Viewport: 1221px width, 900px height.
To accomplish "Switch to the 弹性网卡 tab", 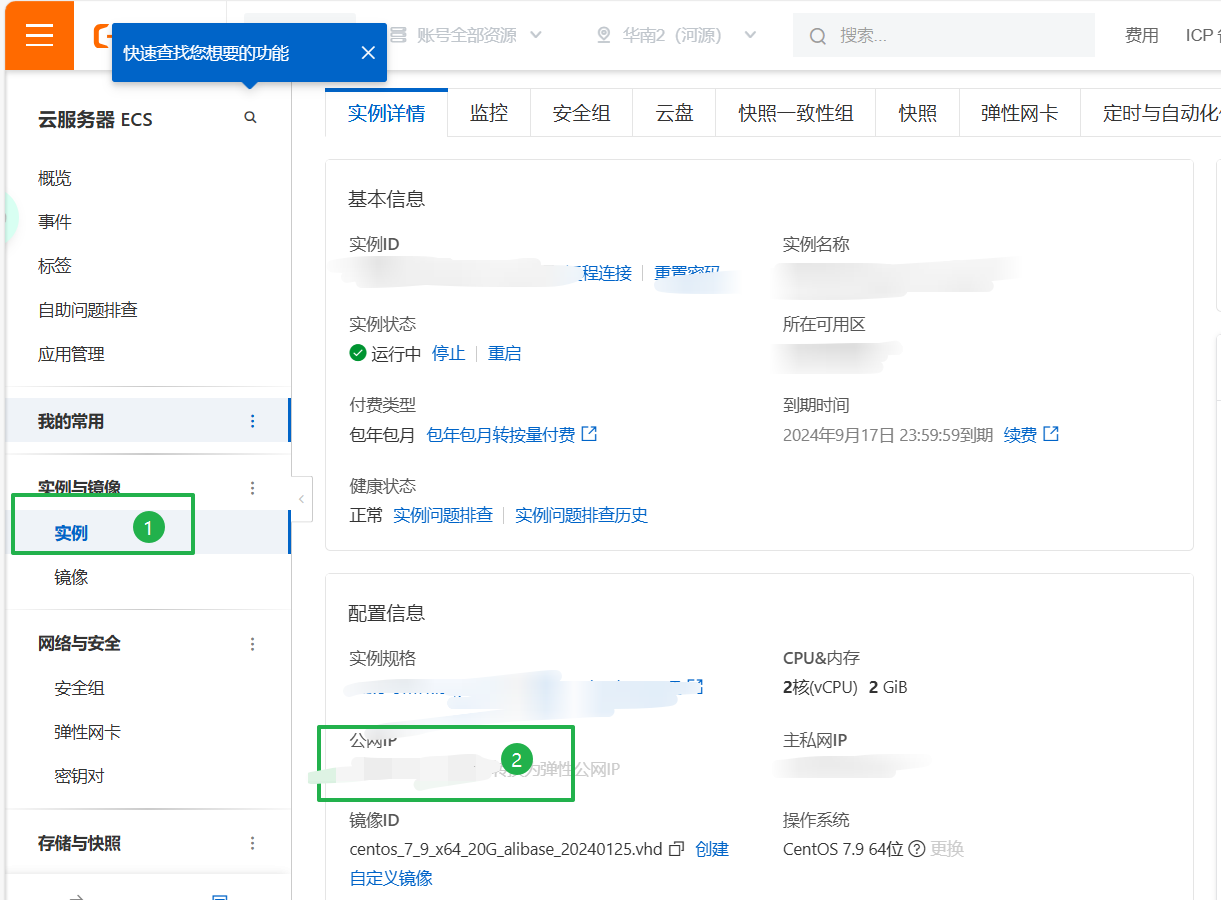I will point(1019,113).
